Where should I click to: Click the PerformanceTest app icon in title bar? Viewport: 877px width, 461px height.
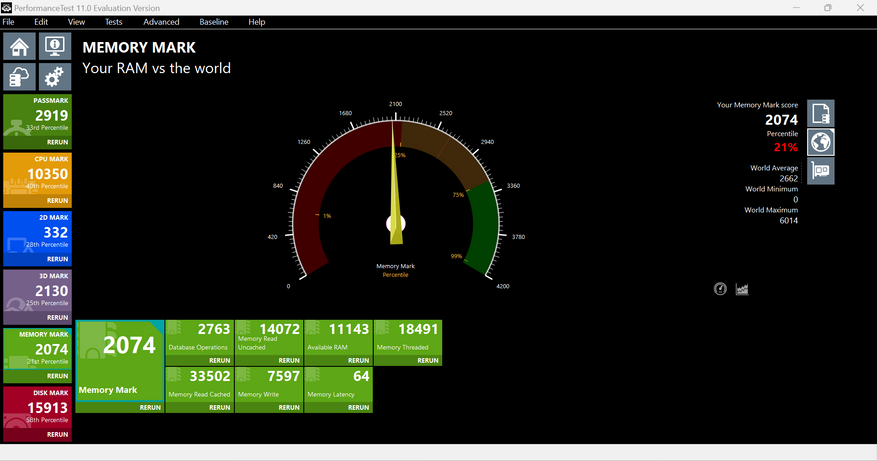click(7, 8)
